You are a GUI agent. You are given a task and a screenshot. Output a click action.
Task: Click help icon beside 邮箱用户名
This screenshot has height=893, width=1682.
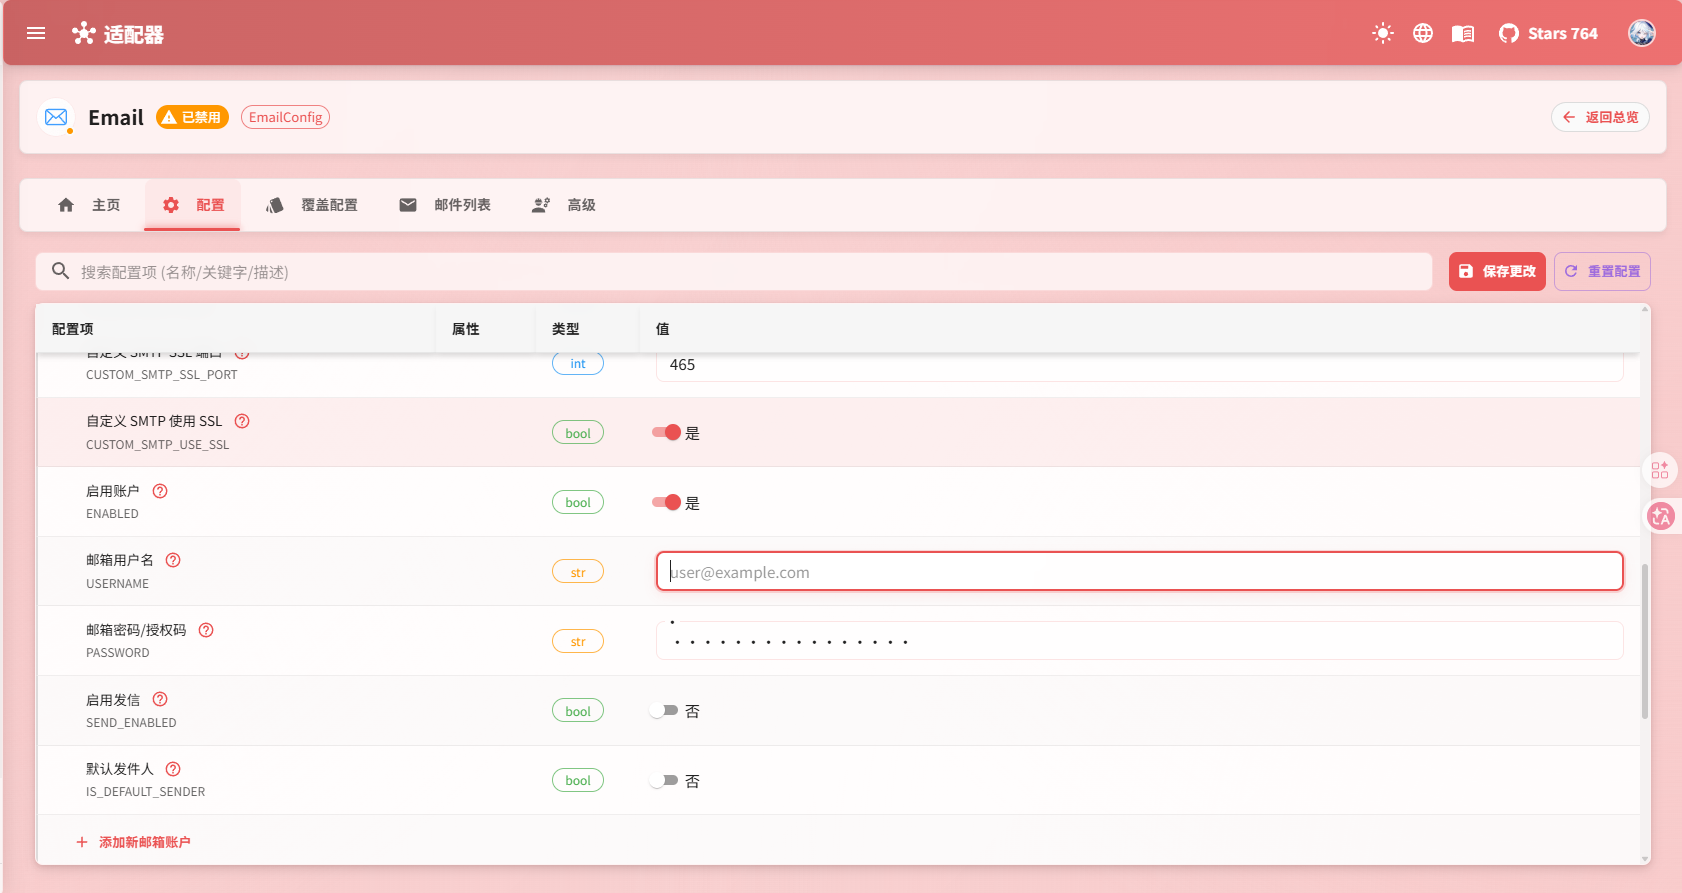[173, 560]
